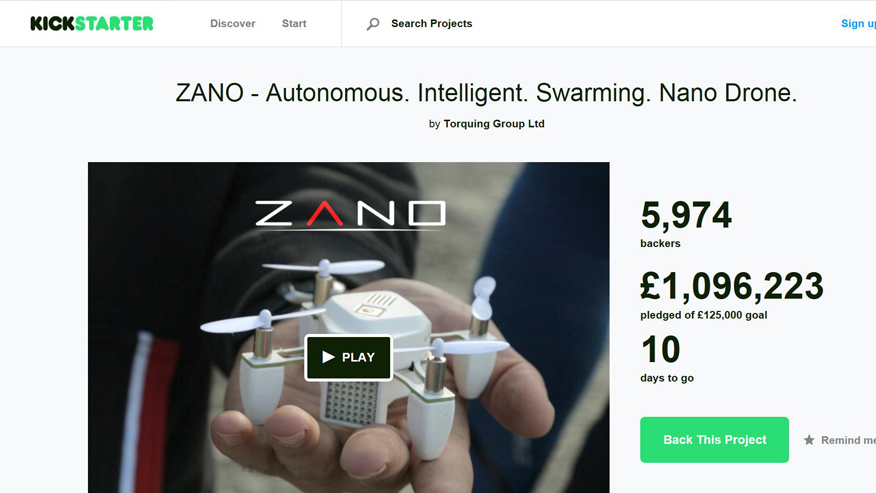The image size is (876, 493).
Task: Open the Torquing Group Ltd creator link
Action: (494, 124)
